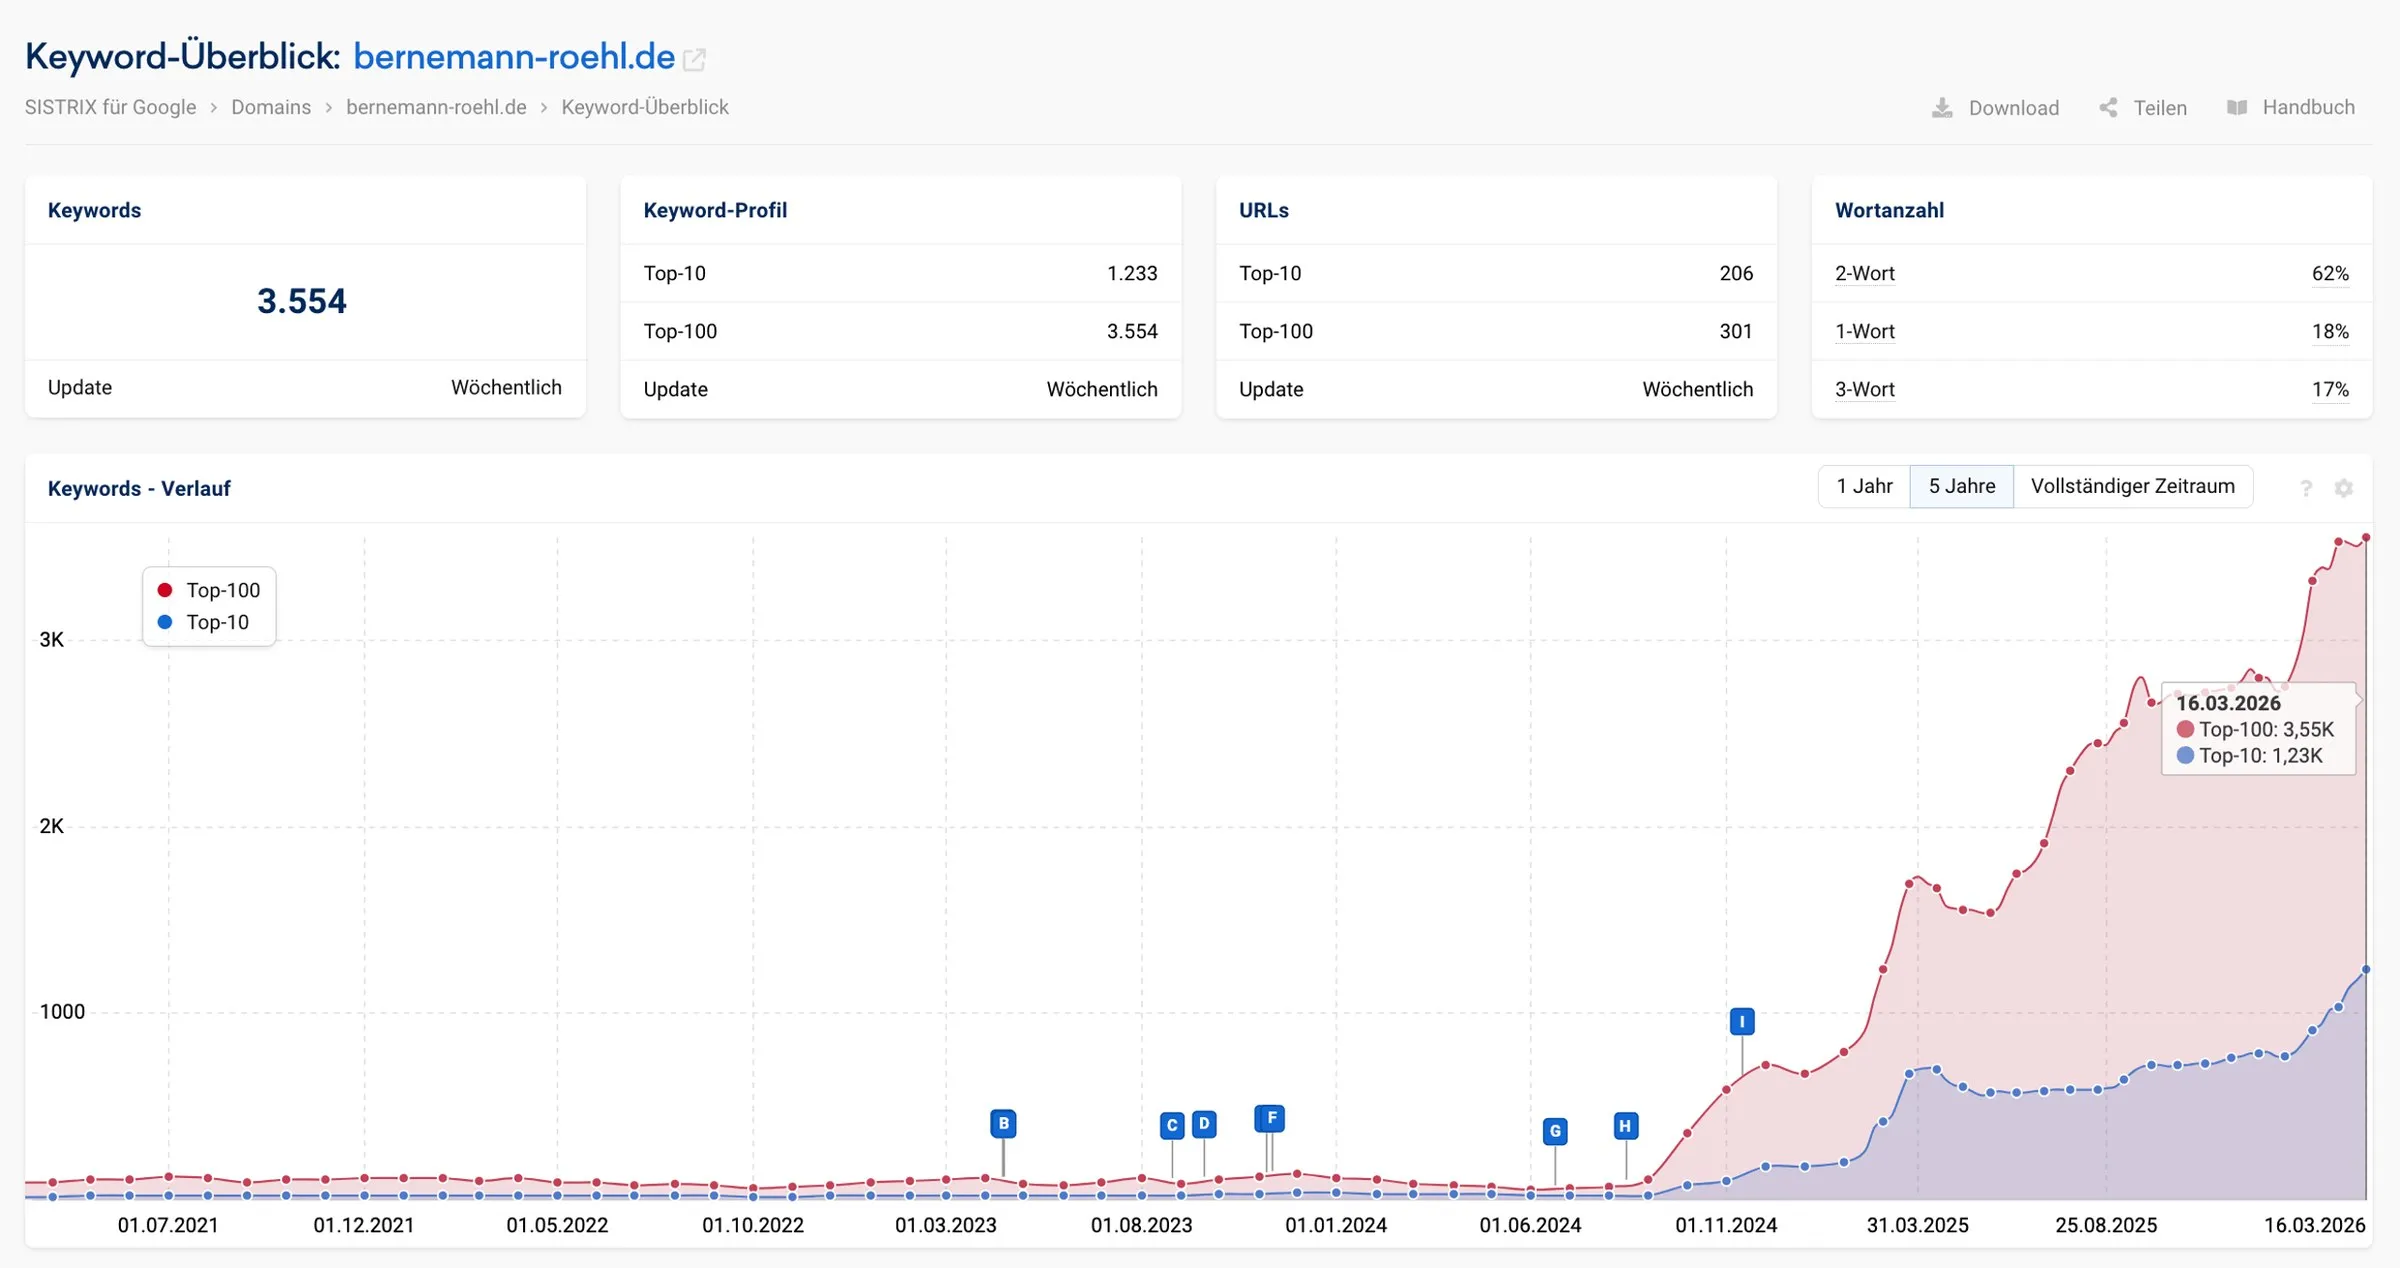Select the 5 Jahre range
The height and width of the screenshot is (1268, 2400).
click(x=1961, y=486)
